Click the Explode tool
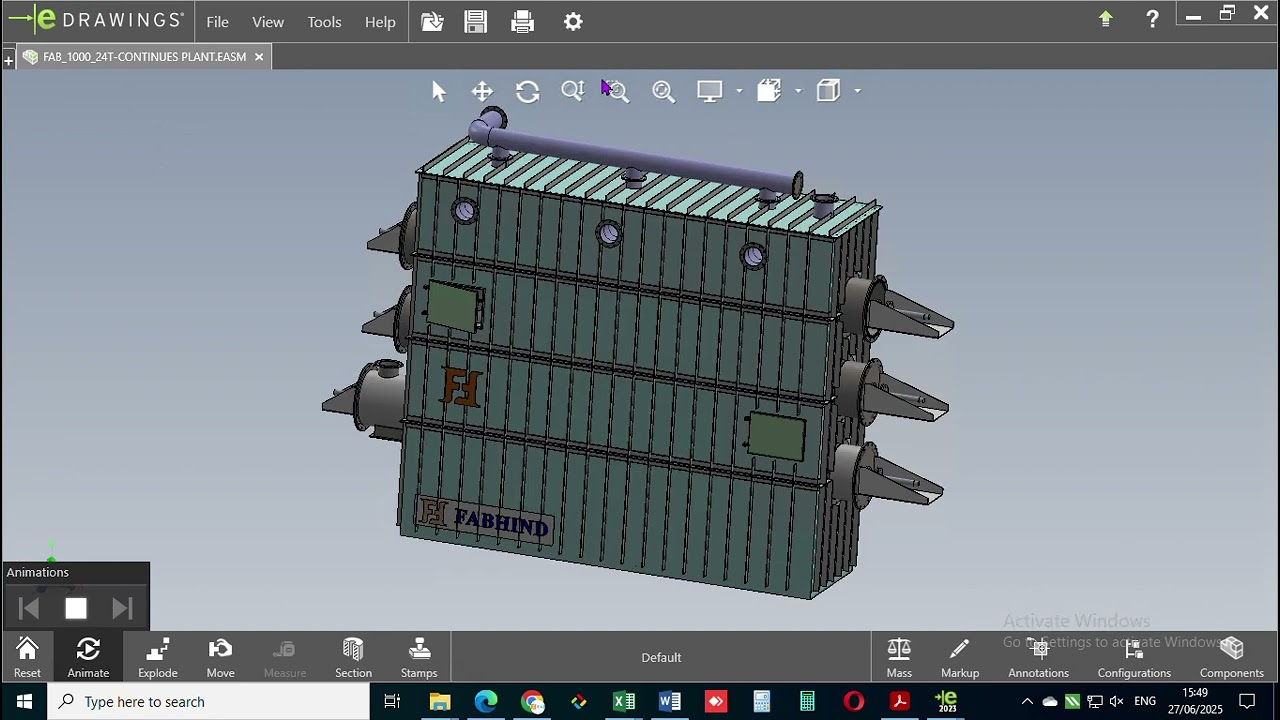Viewport: 1280px width, 720px height. tap(157, 657)
